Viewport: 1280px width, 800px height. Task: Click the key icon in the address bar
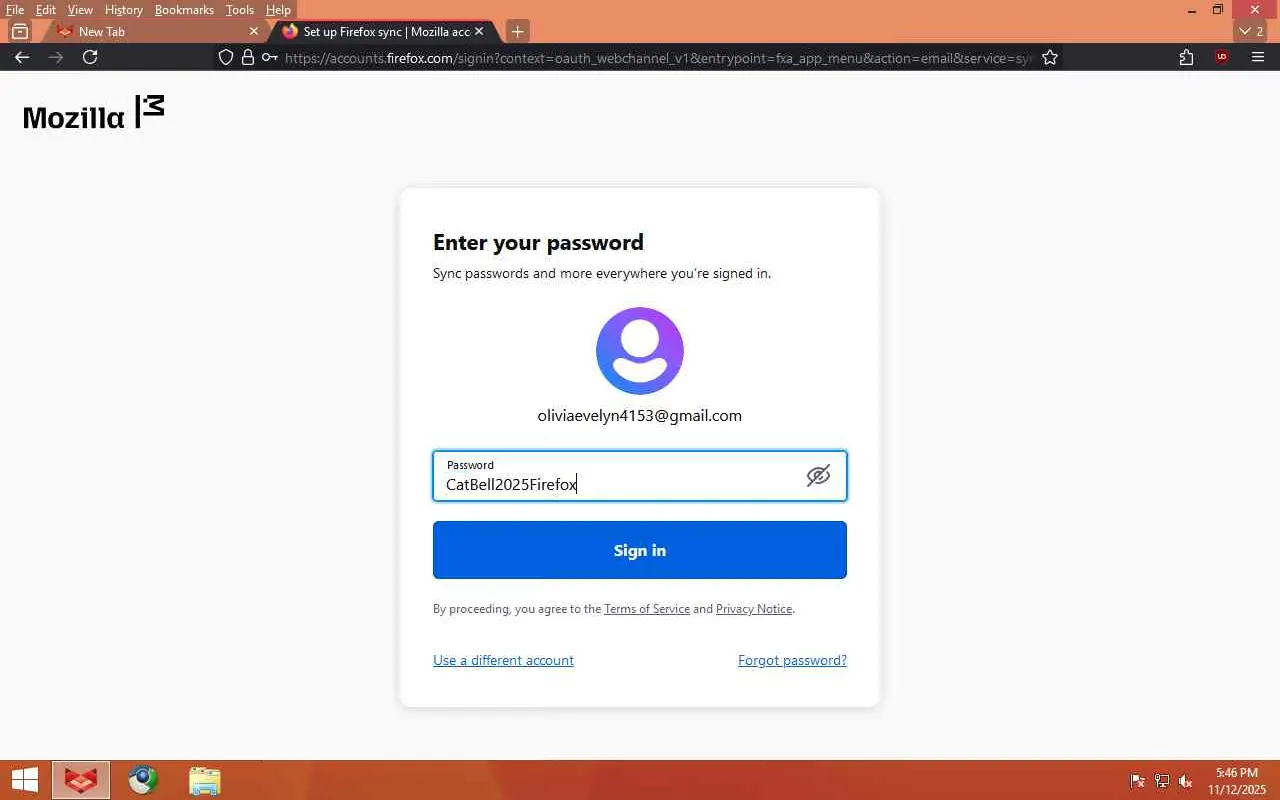(x=270, y=57)
